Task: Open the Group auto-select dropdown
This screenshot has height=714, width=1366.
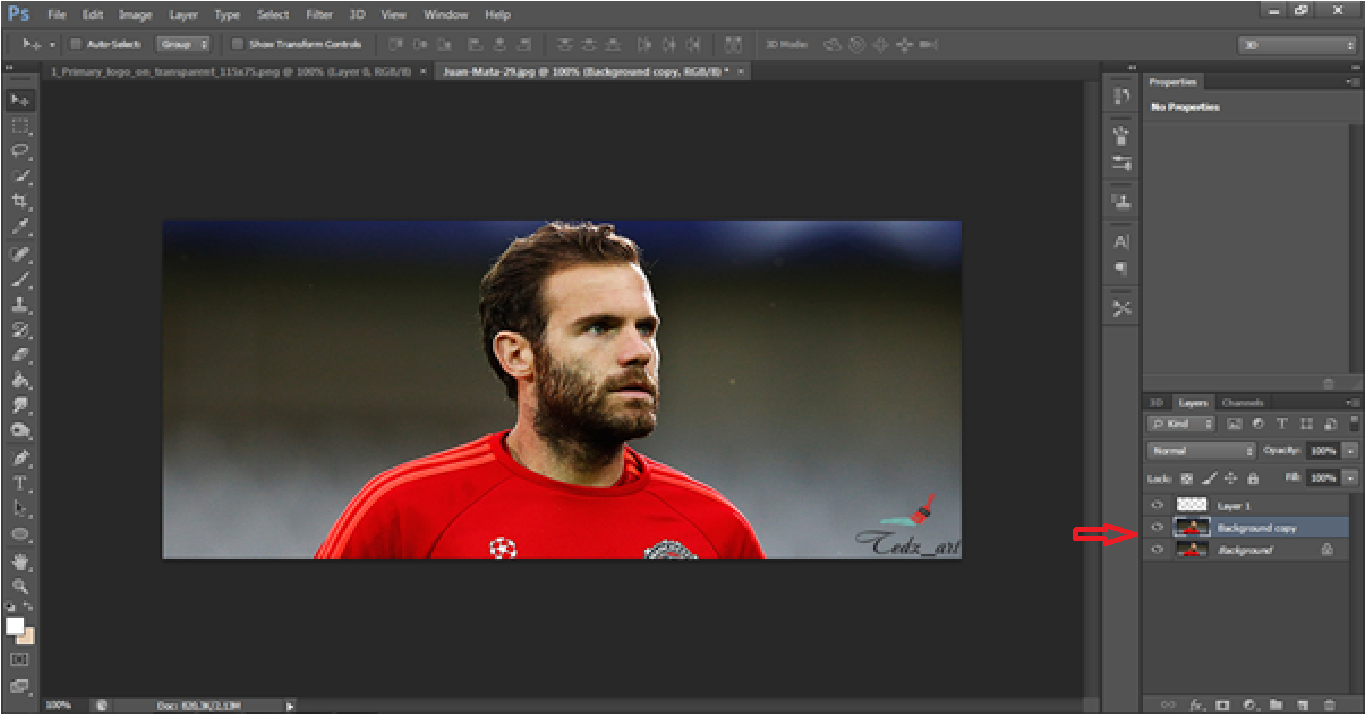Action: [x=183, y=44]
